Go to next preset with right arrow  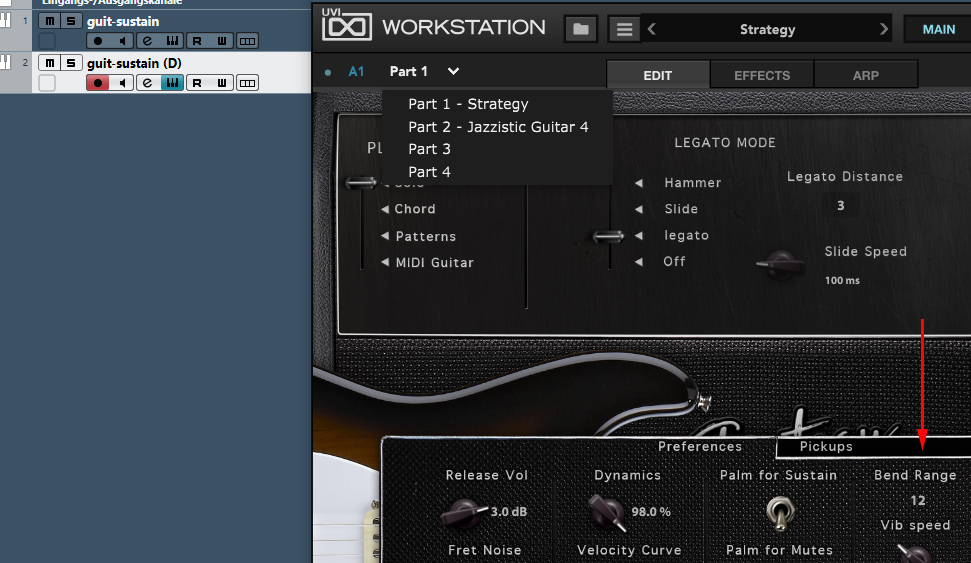[x=884, y=29]
